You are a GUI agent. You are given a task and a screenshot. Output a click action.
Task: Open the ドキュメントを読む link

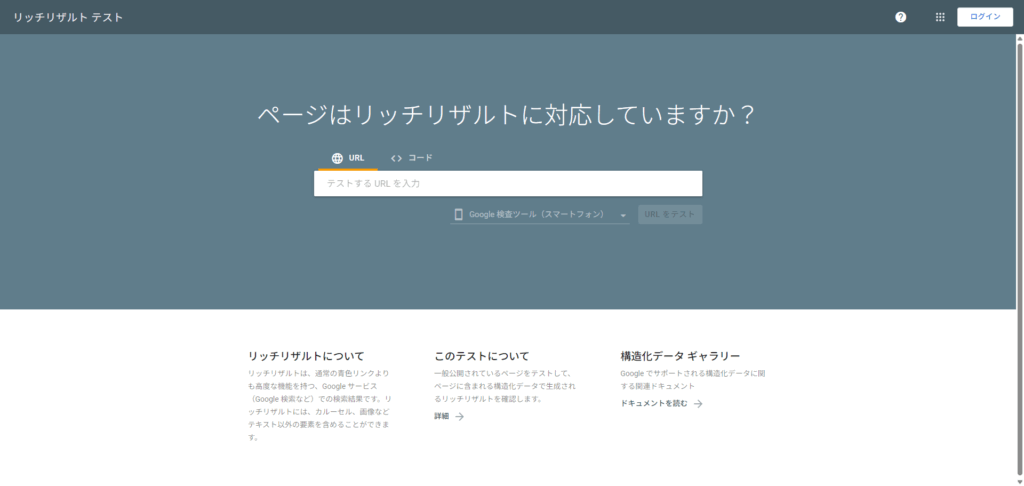654,403
